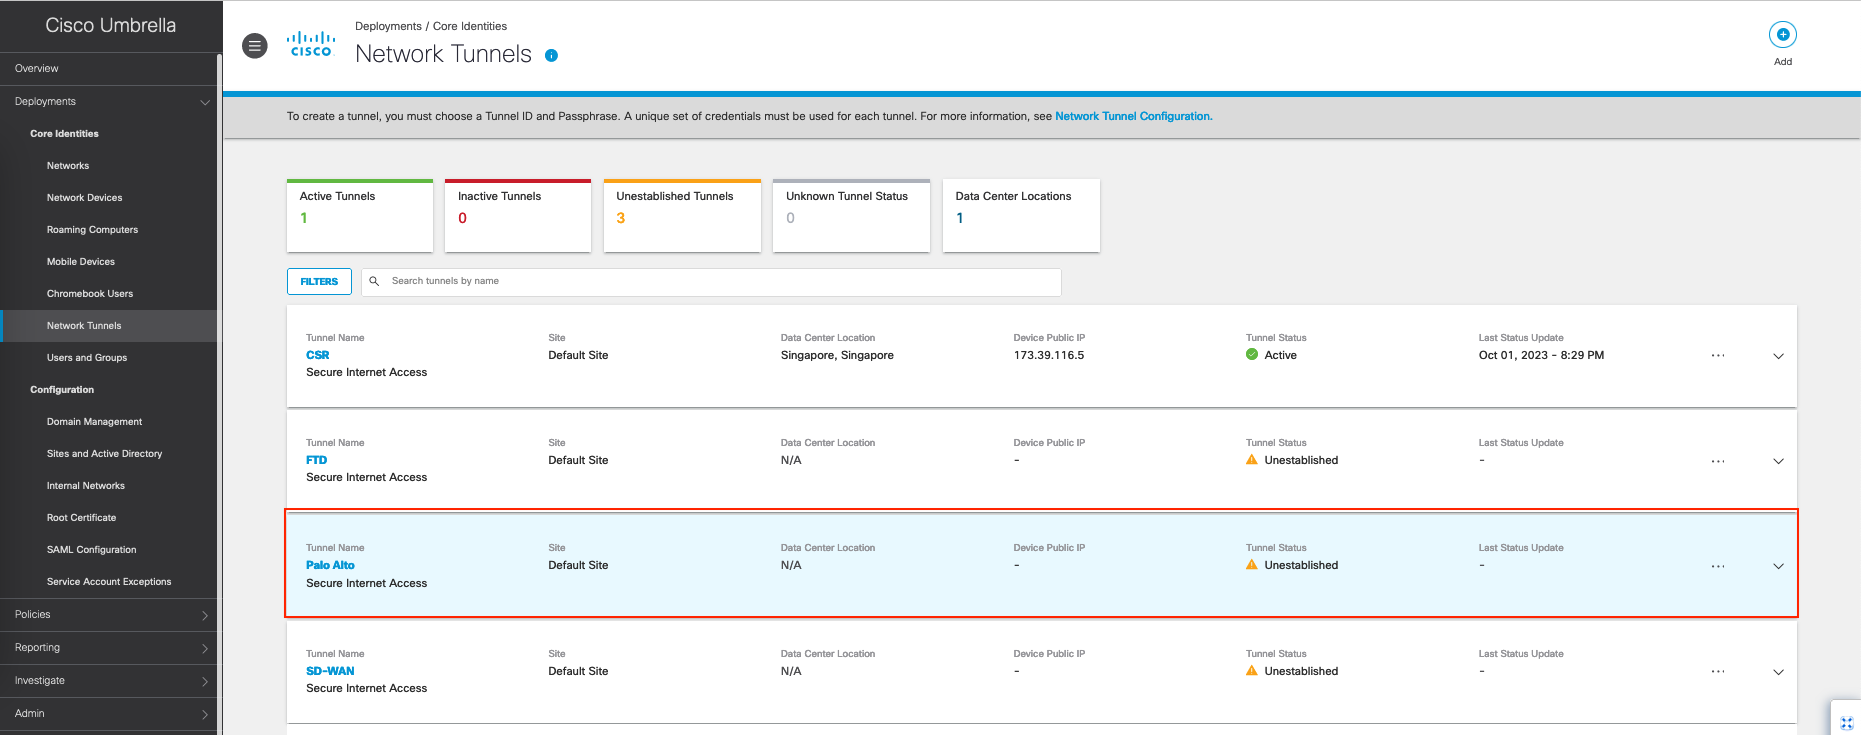Open three-dot menu for SD-WAN tunnel

(1717, 672)
